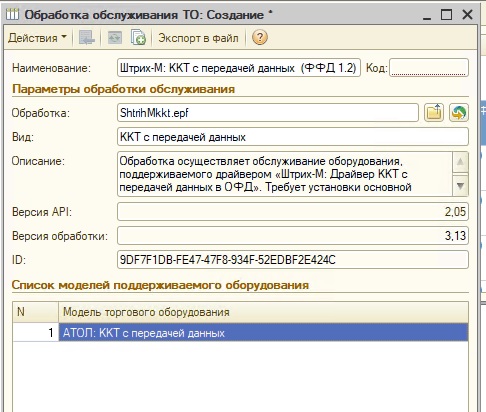This screenshot has height=412, width=486.
Task: Click the Описание scroll down arrow
Action: [460, 185]
